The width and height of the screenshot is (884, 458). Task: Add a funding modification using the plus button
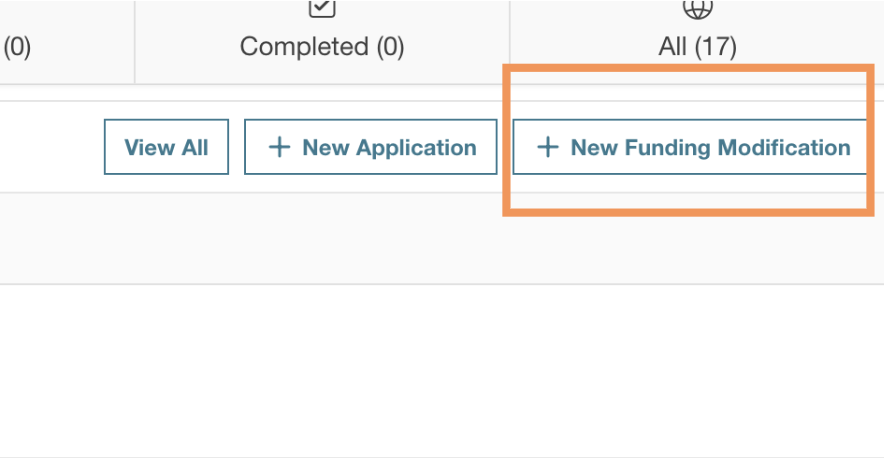pos(547,148)
